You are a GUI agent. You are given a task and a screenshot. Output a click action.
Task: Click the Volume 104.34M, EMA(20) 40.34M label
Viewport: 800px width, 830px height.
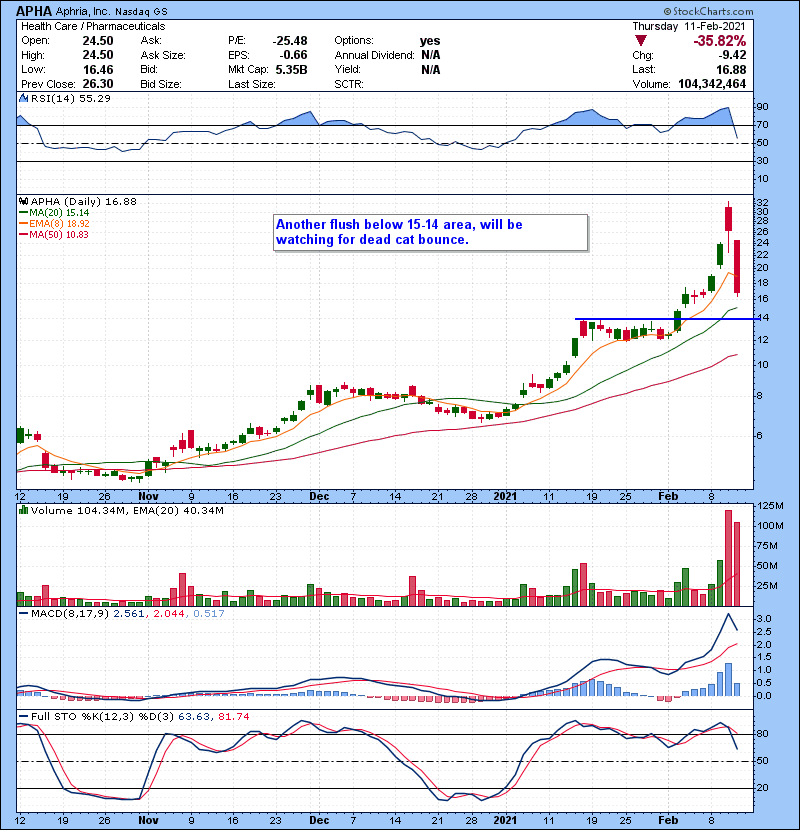pyautogui.click(x=127, y=511)
